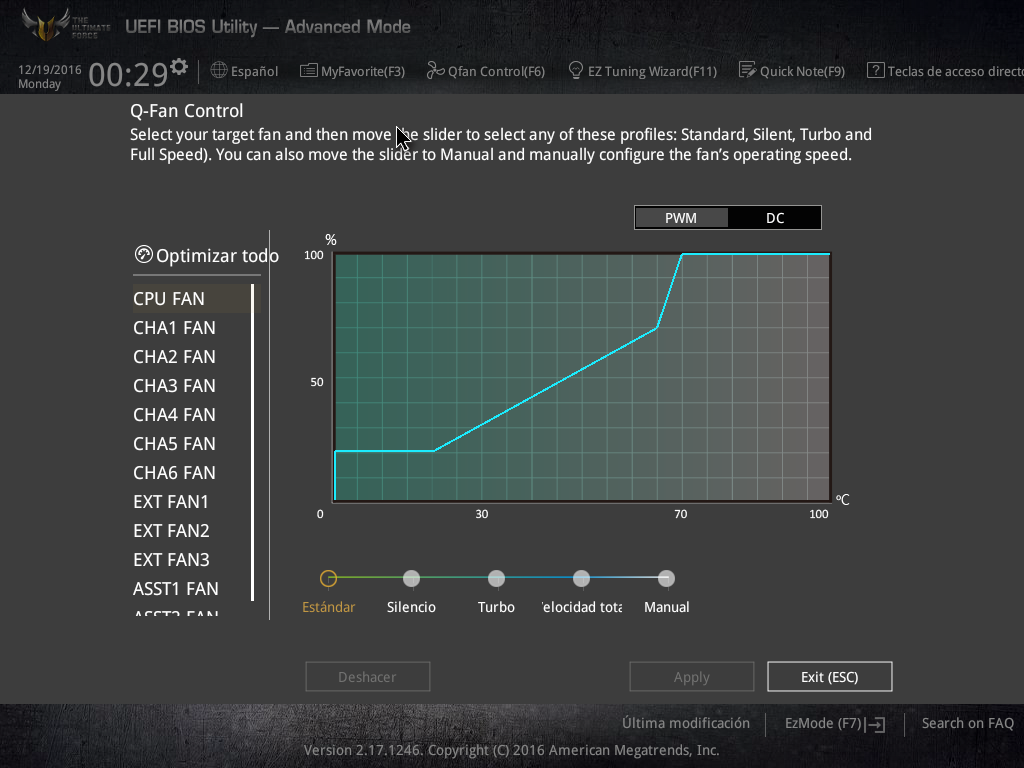Click the Qfan fan icon
1024x768 pixels.
435,70
